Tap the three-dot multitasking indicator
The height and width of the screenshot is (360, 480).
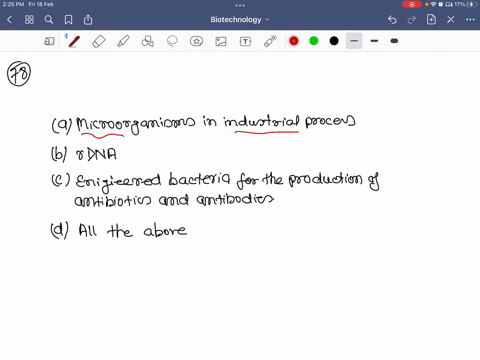coord(240,5)
